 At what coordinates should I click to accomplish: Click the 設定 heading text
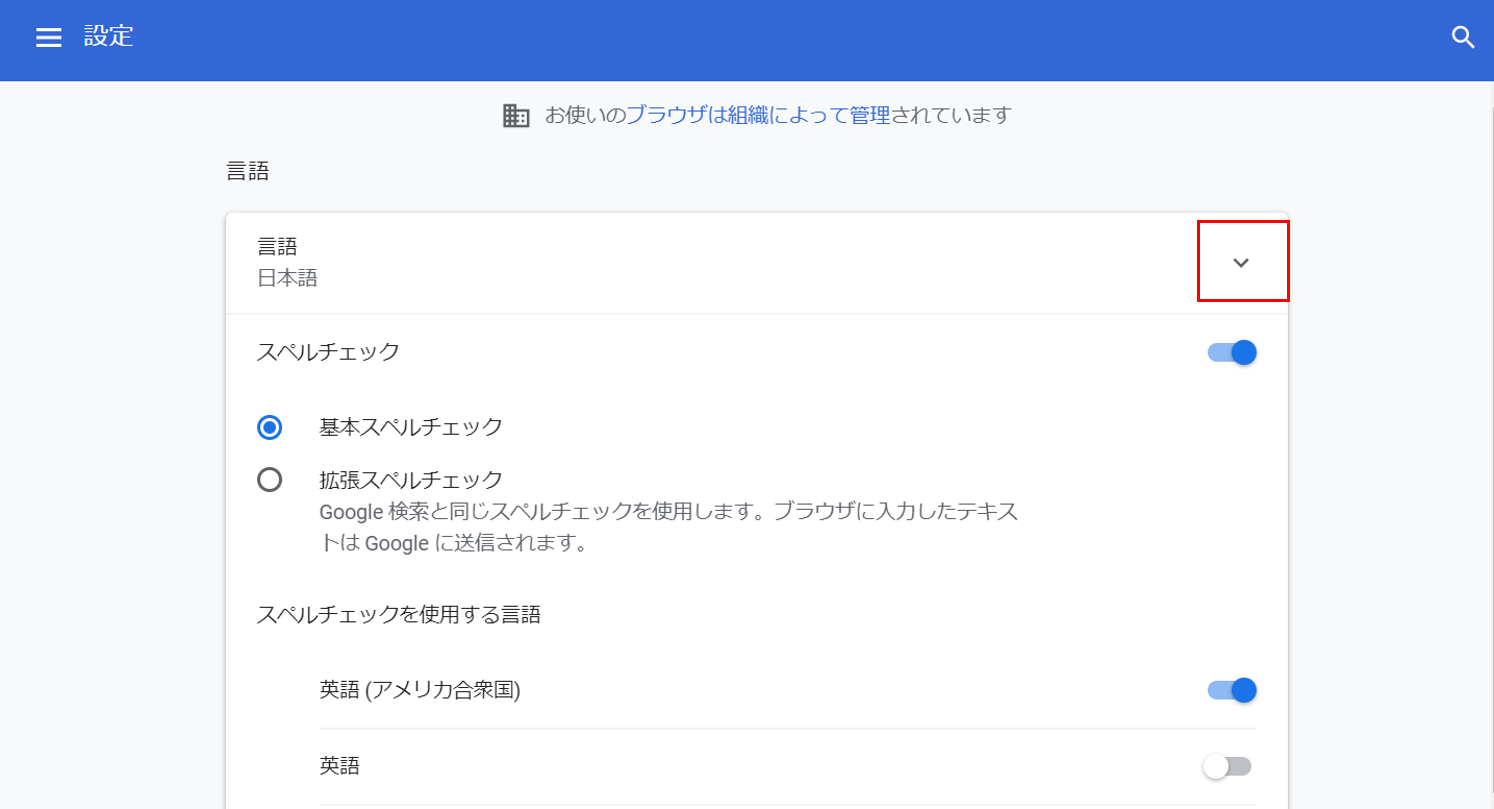109,37
